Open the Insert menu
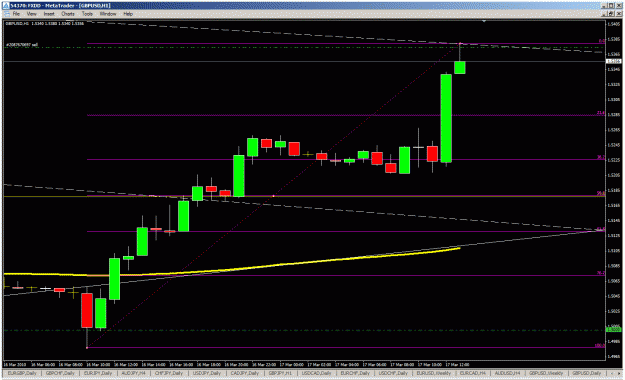Viewport: 625px width, 380px height. (49, 14)
